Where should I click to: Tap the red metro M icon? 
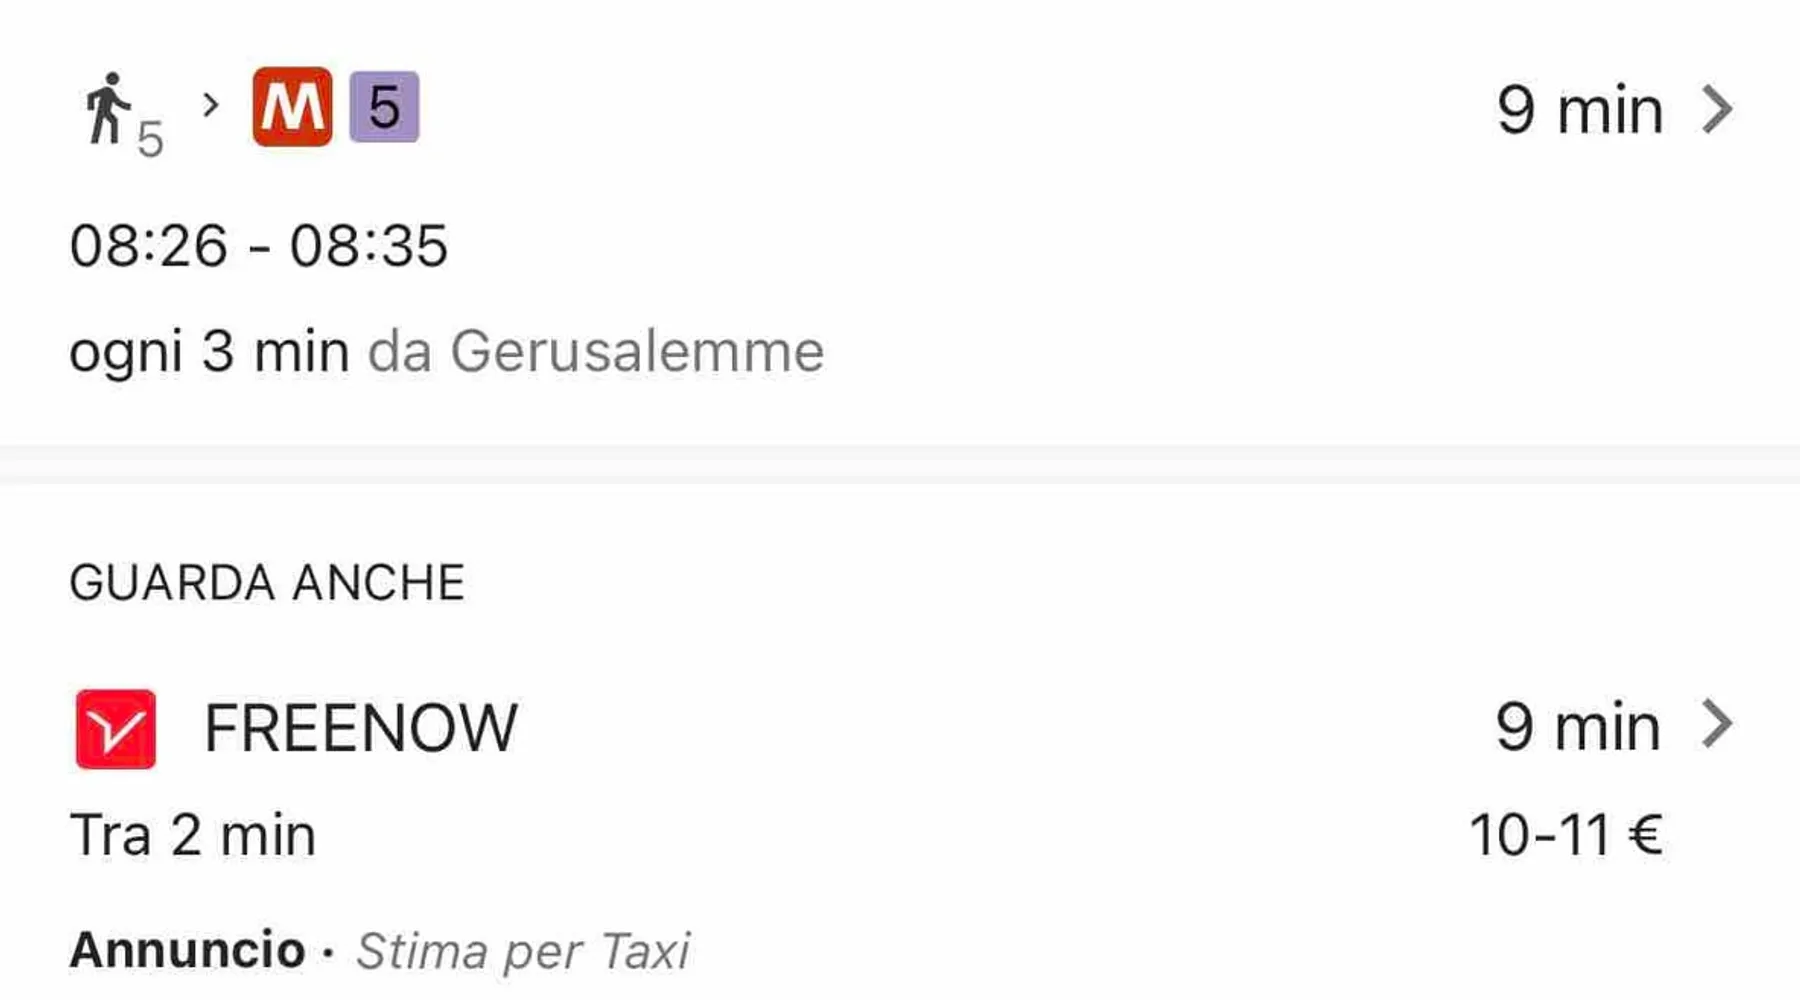[x=292, y=107]
